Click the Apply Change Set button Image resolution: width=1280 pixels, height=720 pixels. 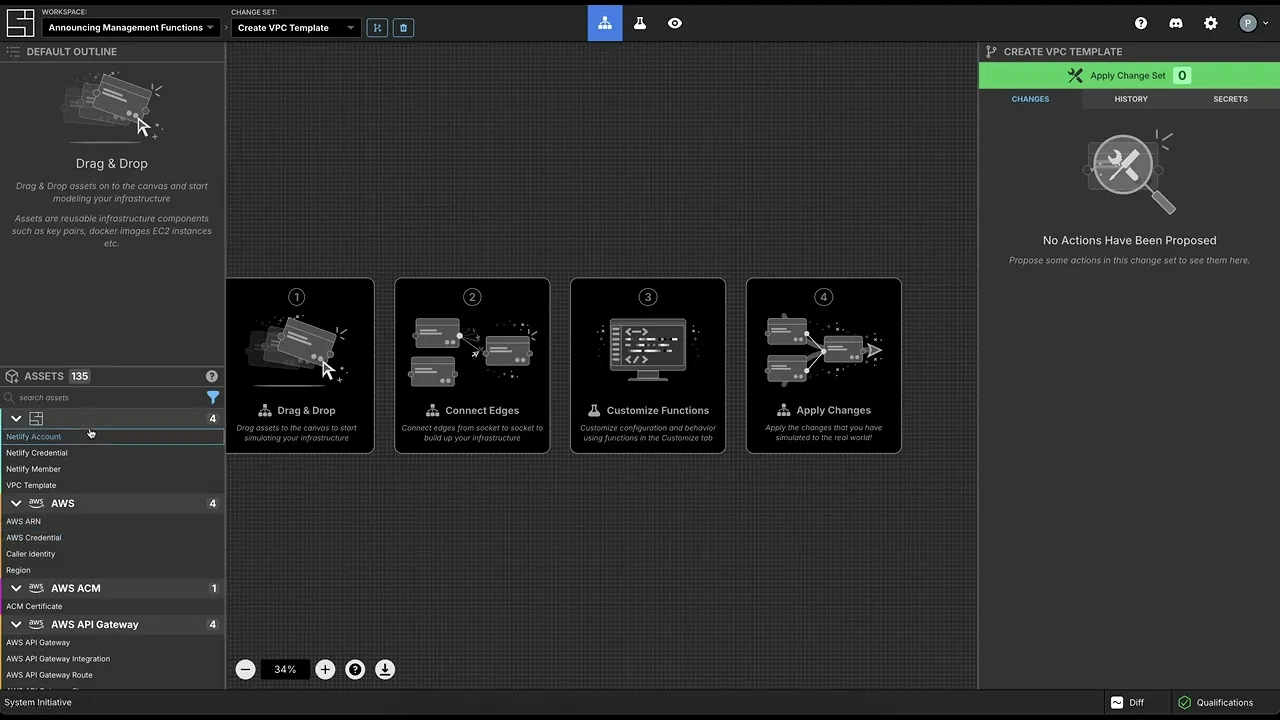coord(1128,75)
